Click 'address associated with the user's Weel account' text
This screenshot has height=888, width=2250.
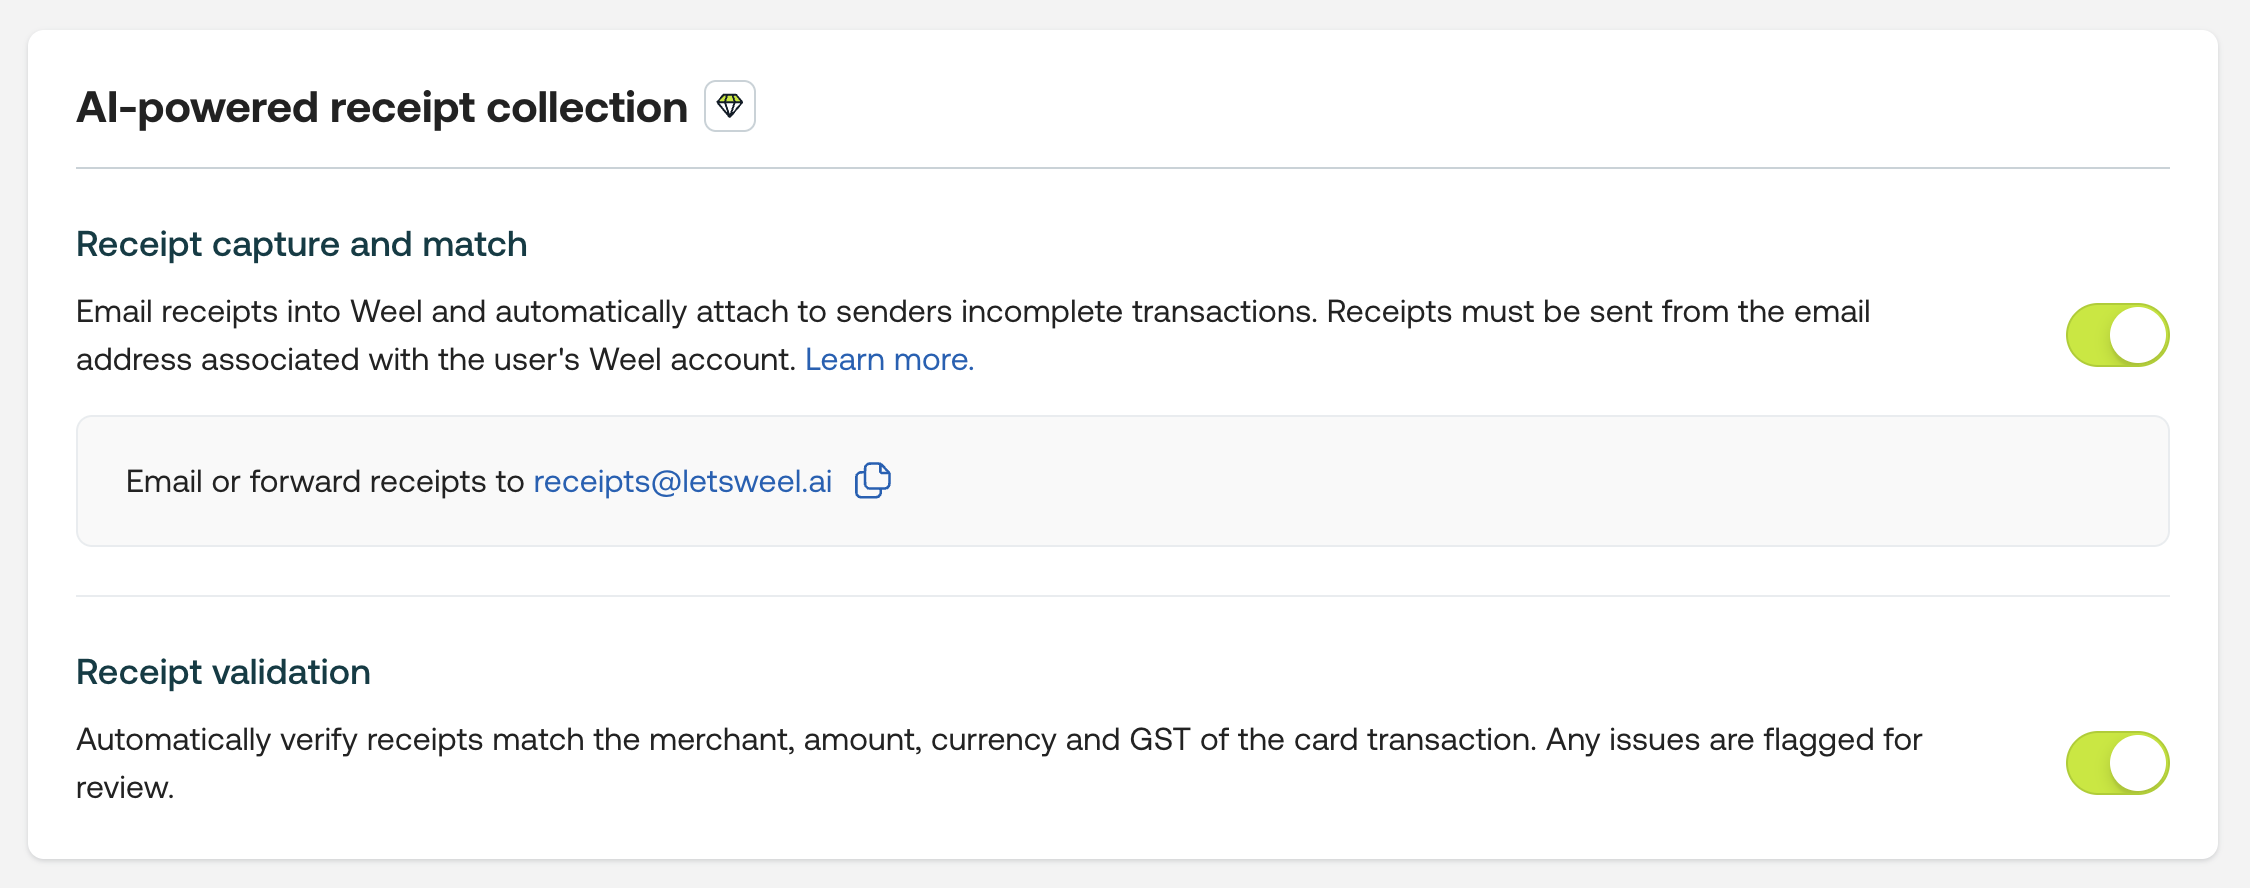435,360
